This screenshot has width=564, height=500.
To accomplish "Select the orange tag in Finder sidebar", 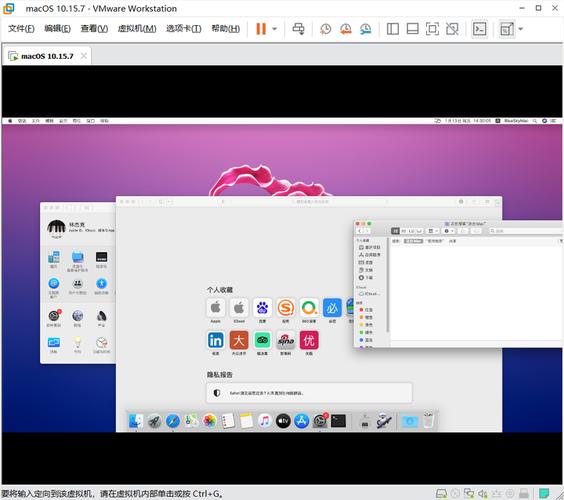I will (366, 317).
